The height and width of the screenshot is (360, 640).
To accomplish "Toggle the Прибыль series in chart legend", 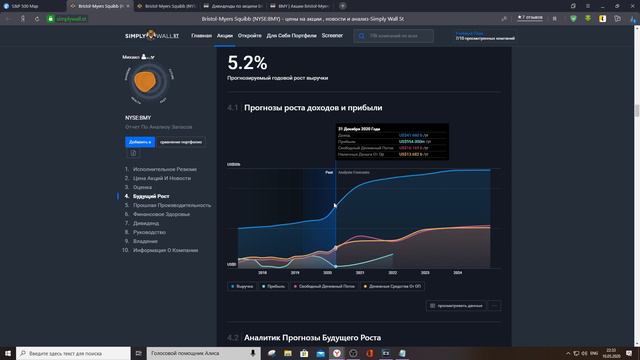I will click(x=273, y=287).
